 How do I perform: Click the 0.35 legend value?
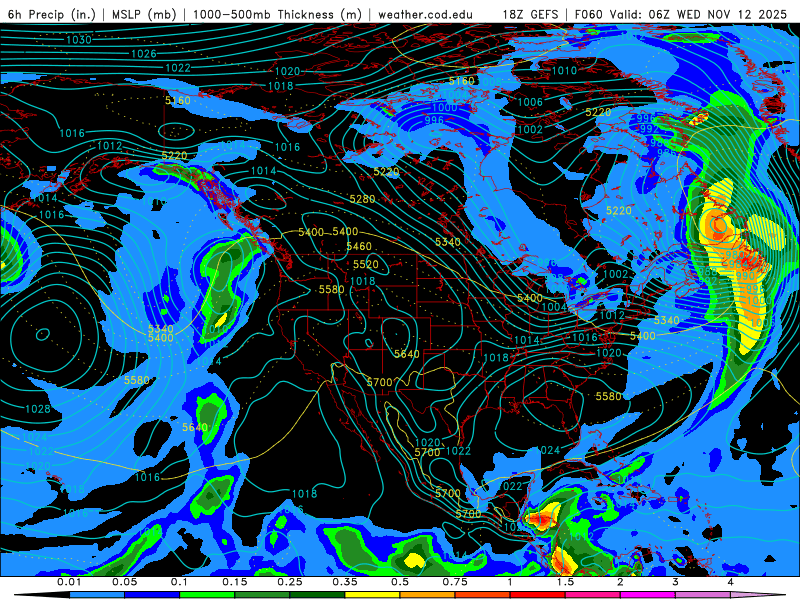click(345, 582)
